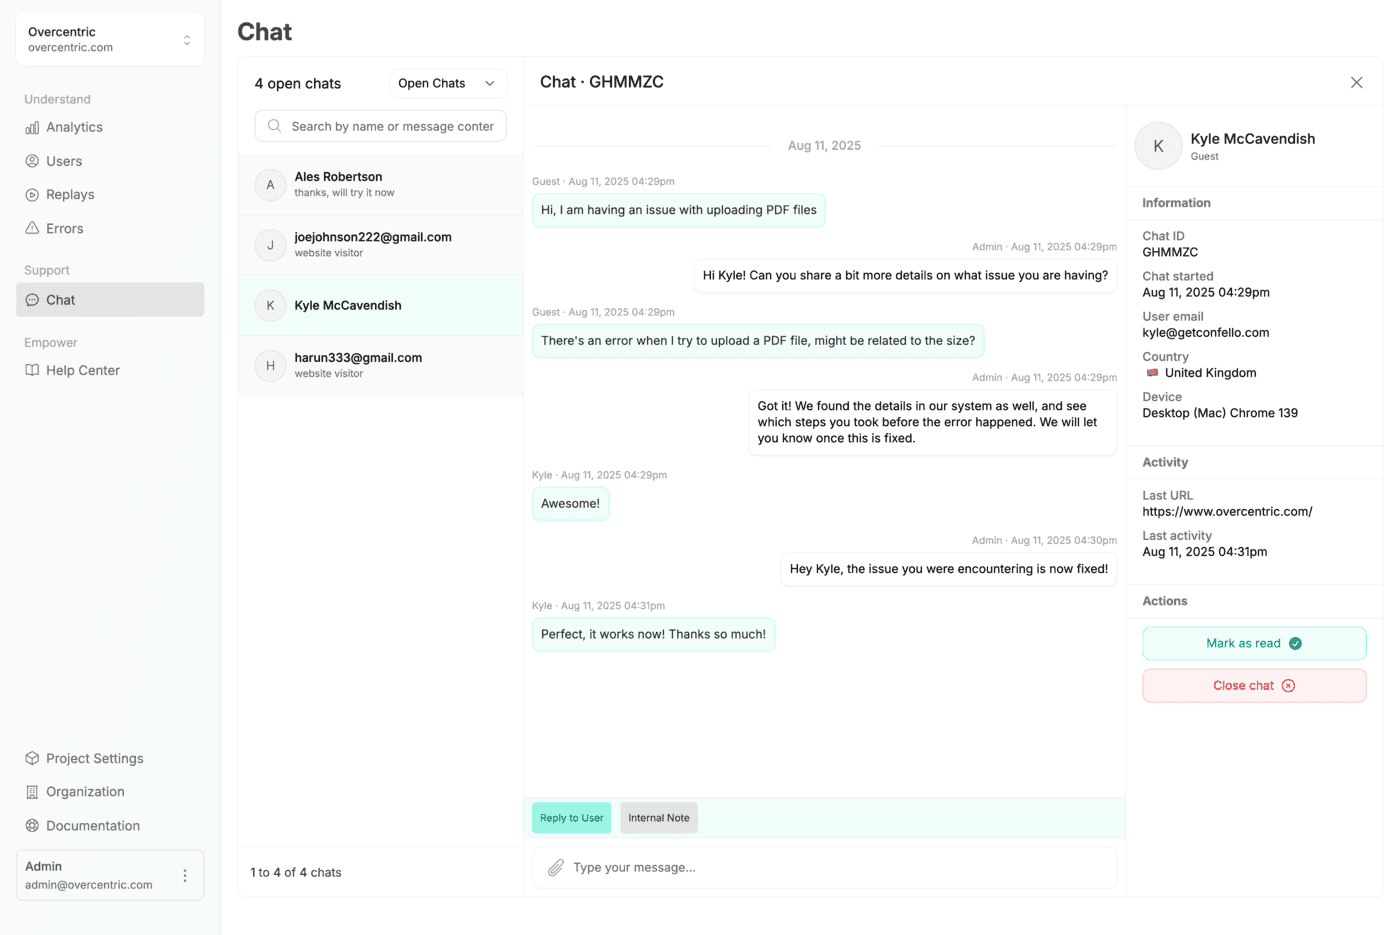Click the Project Settings cube icon

[x=32, y=758]
